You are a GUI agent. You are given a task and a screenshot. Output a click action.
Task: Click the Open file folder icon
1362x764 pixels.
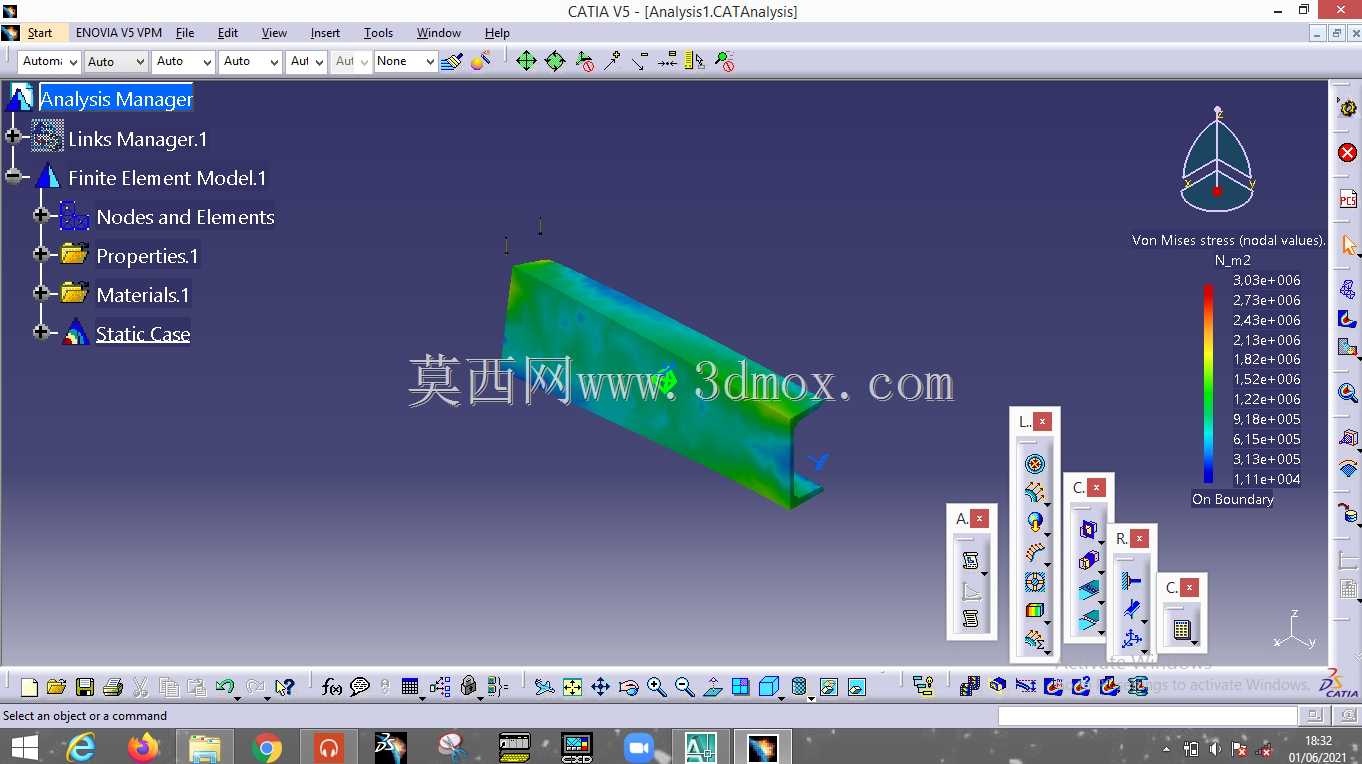(x=57, y=687)
